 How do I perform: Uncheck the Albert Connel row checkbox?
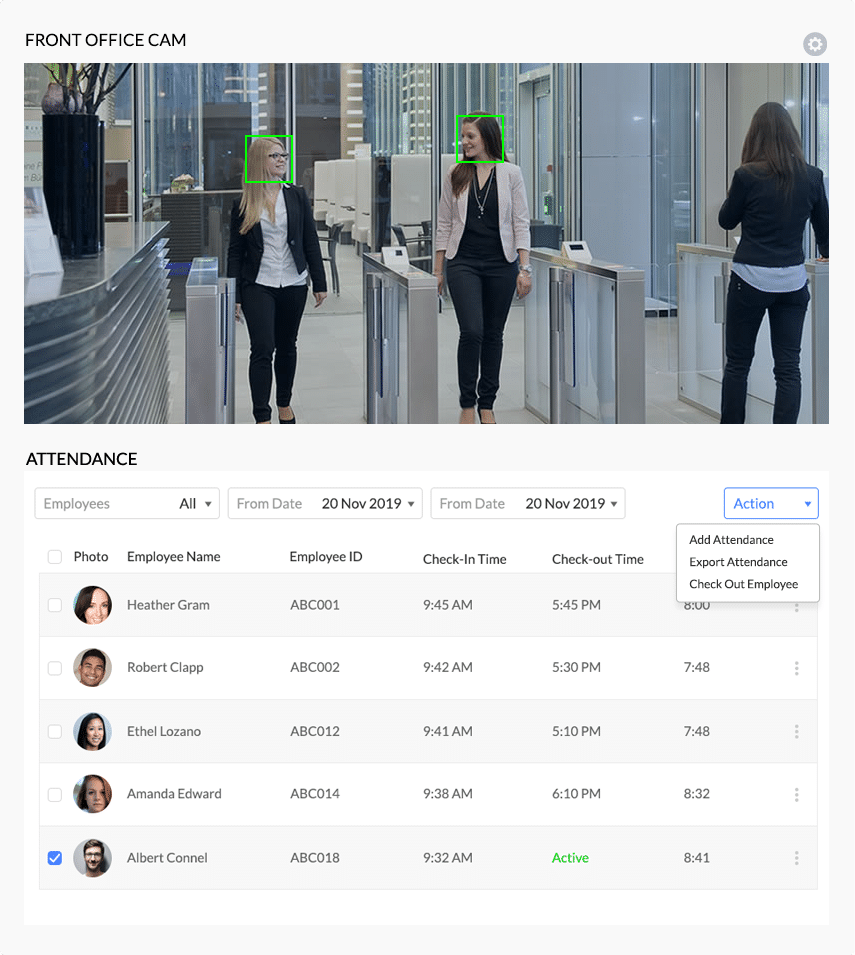coord(55,858)
